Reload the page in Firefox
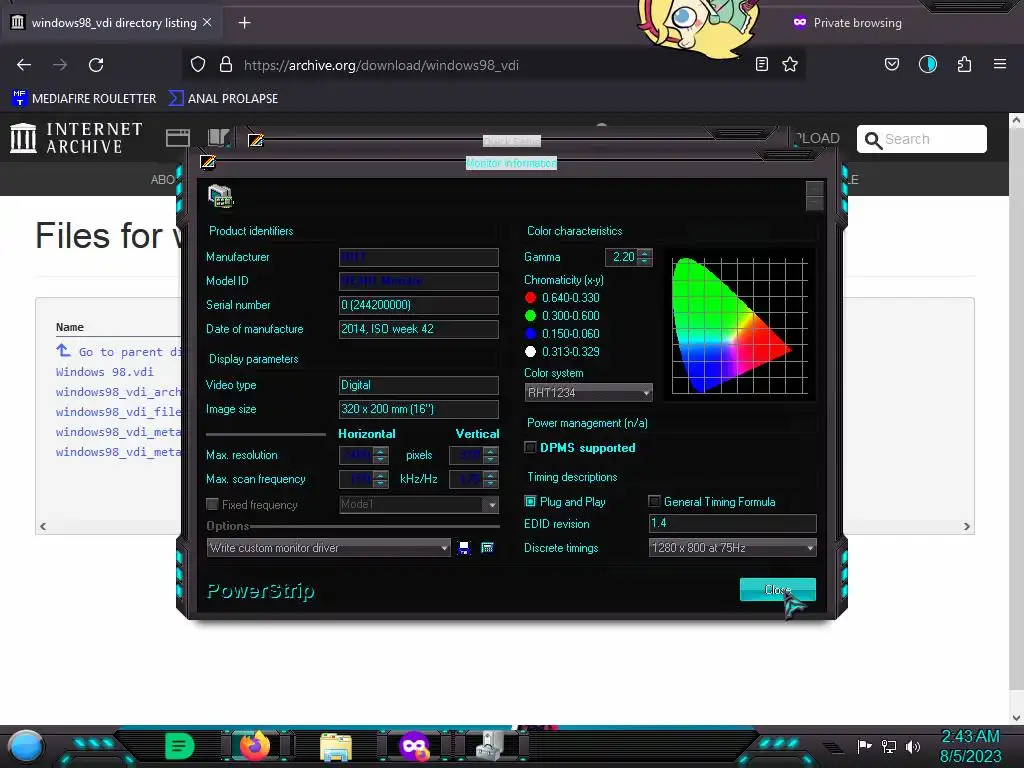The height and width of the screenshot is (768, 1024). click(x=96, y=65)
